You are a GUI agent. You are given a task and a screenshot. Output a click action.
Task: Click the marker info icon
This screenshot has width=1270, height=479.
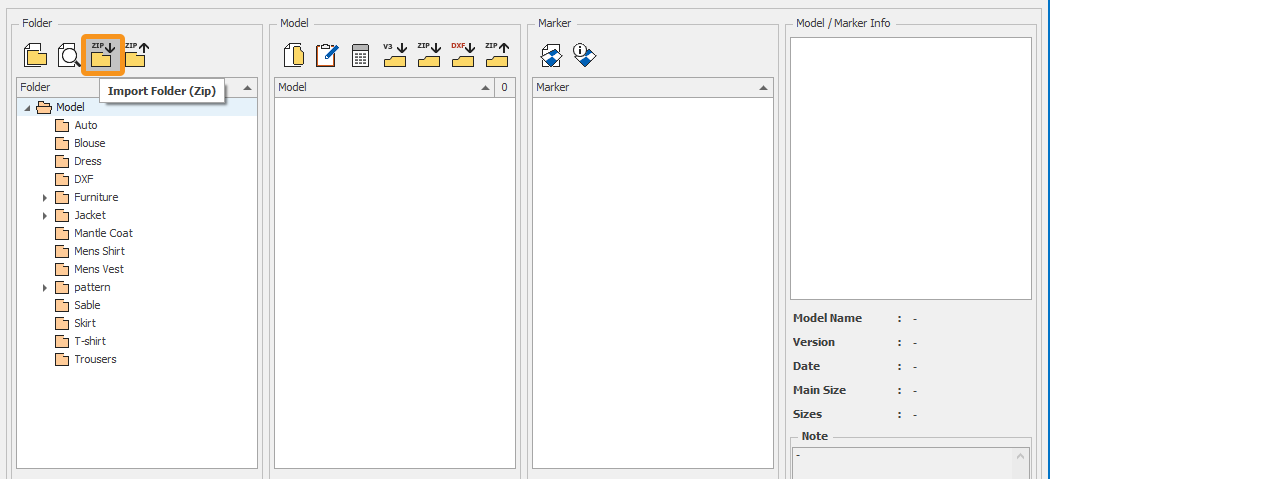[x=585, y=55]
